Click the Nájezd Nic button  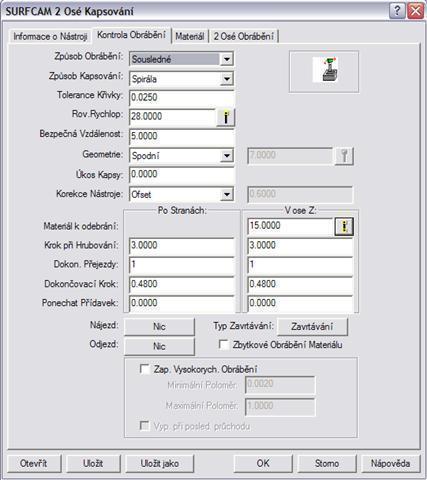point(159,327)
